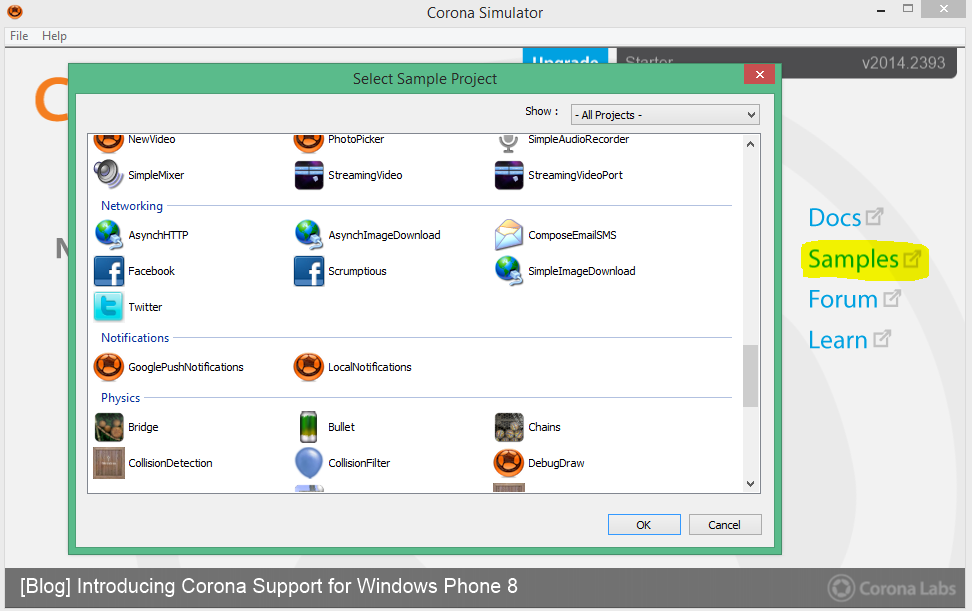The height and width of the screenshot is (611, 972).
Task: Open the Show projects filter dropdown
Action: [x=665, y=115]
